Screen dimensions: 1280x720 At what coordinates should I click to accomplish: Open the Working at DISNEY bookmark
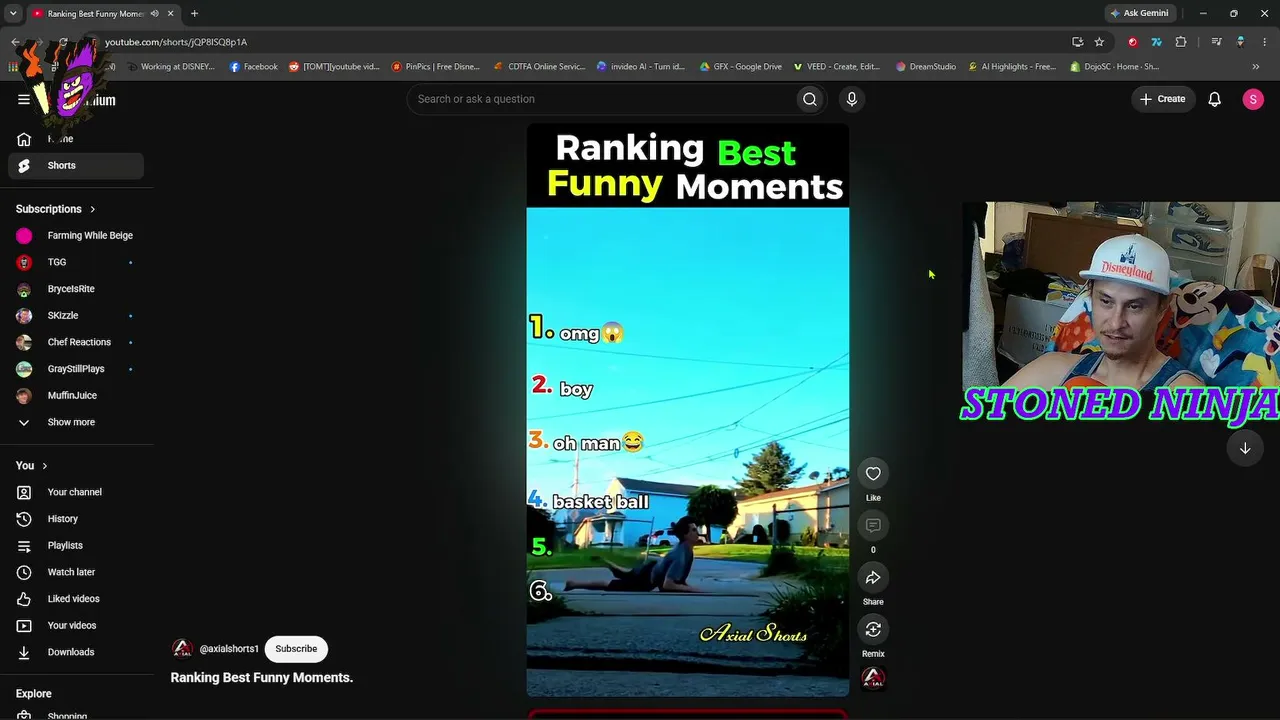(171, 67)
